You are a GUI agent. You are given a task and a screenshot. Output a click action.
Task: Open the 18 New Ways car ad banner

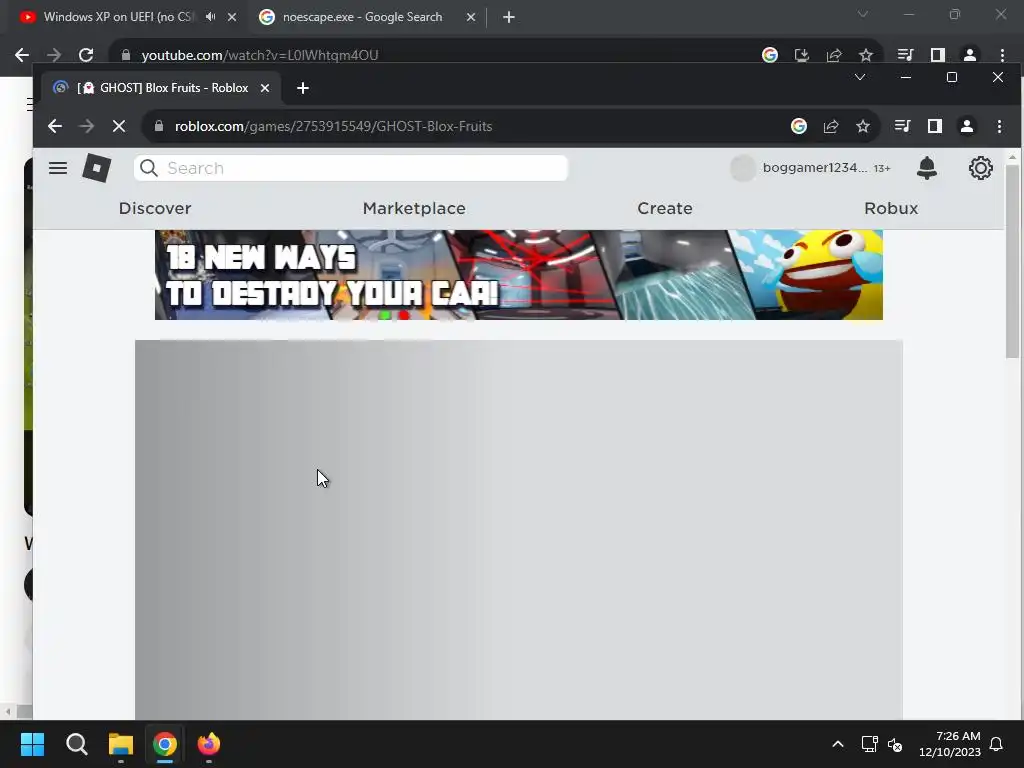click(x=519, y=275)
